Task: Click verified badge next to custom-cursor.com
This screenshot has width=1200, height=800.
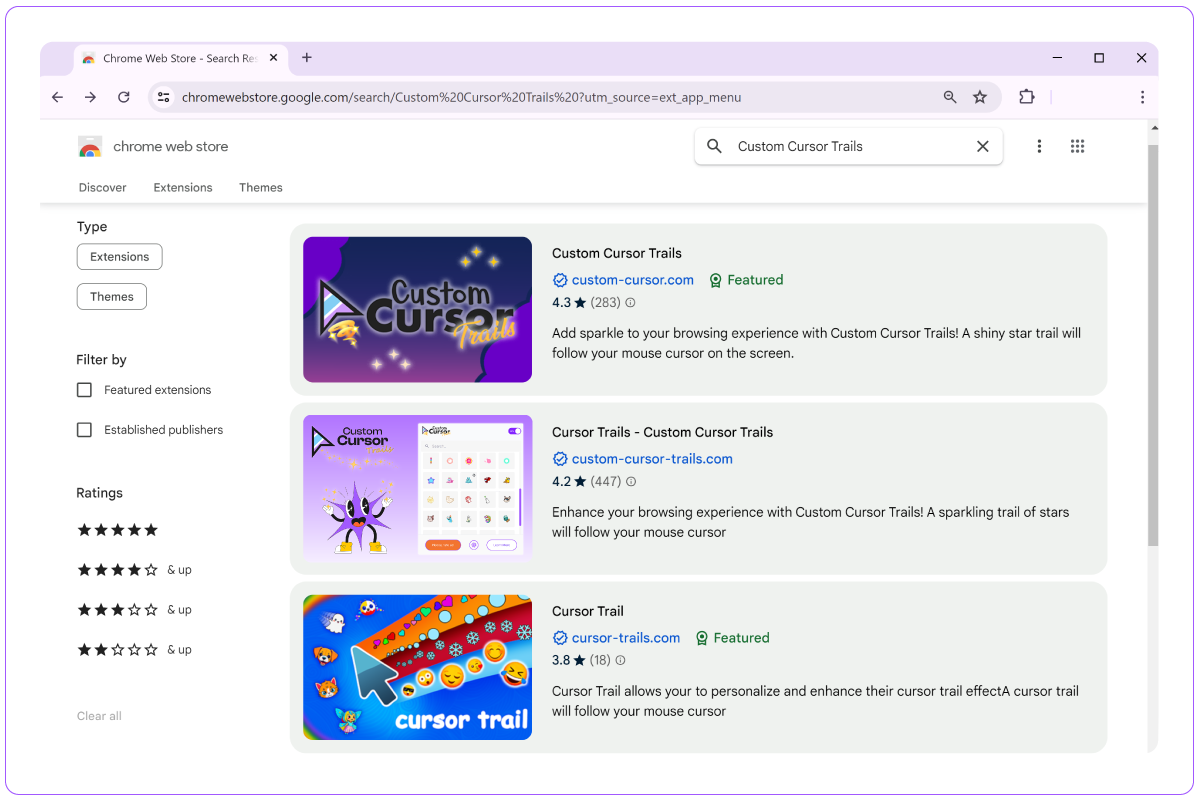Action: (x=560, y=280)
